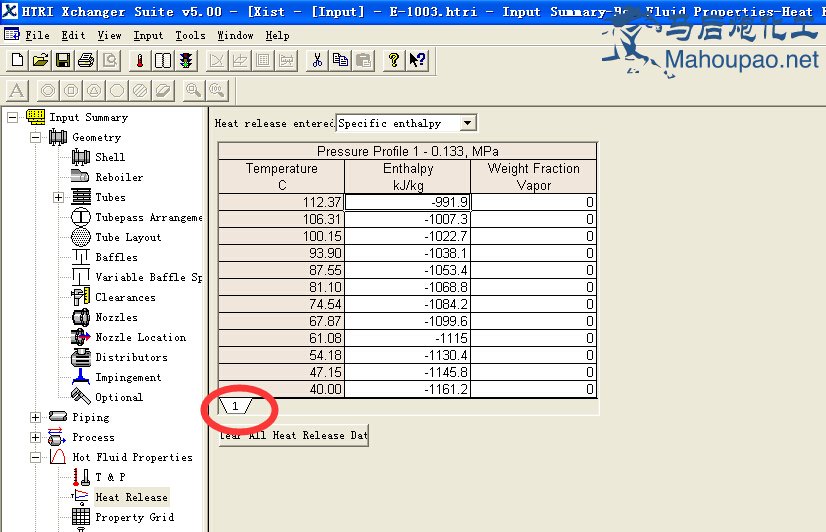
Task: Open help with the question mark icon
Action: (x=394, y=61)
